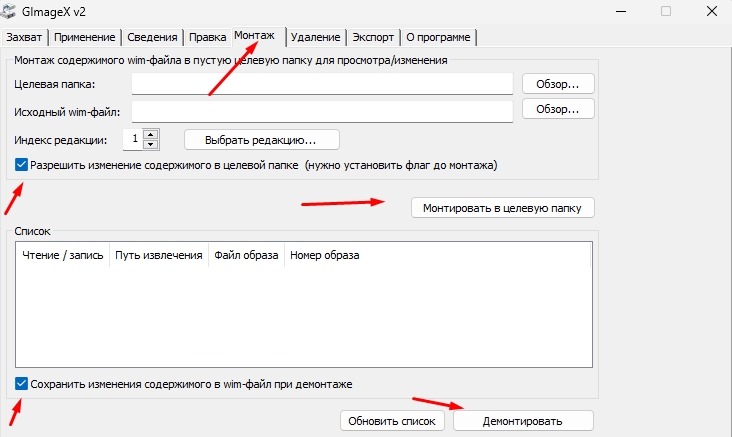Open the Захват tab
The width and height of the screenshot is (732, 437).
coord(24,37)
